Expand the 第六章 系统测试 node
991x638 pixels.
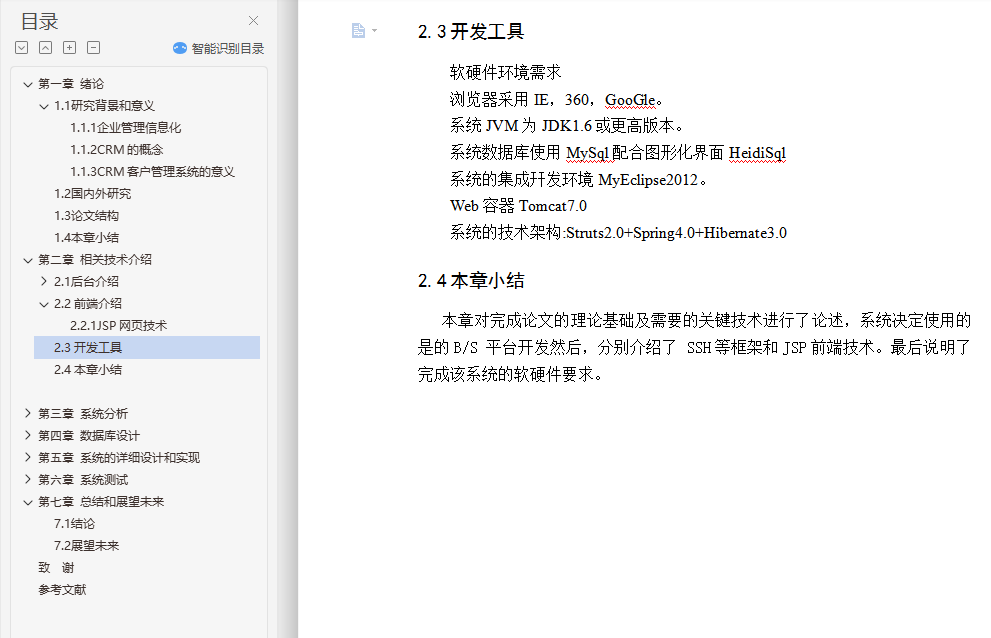pyautogui.click(x=28, y=479)
